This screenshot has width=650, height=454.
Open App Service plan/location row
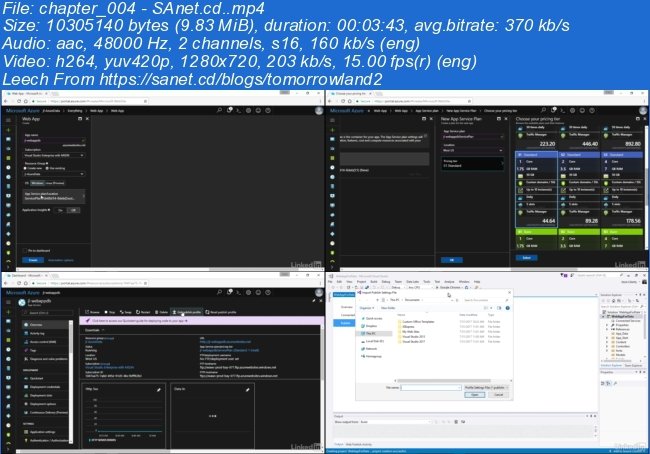[x=54, y=196]
